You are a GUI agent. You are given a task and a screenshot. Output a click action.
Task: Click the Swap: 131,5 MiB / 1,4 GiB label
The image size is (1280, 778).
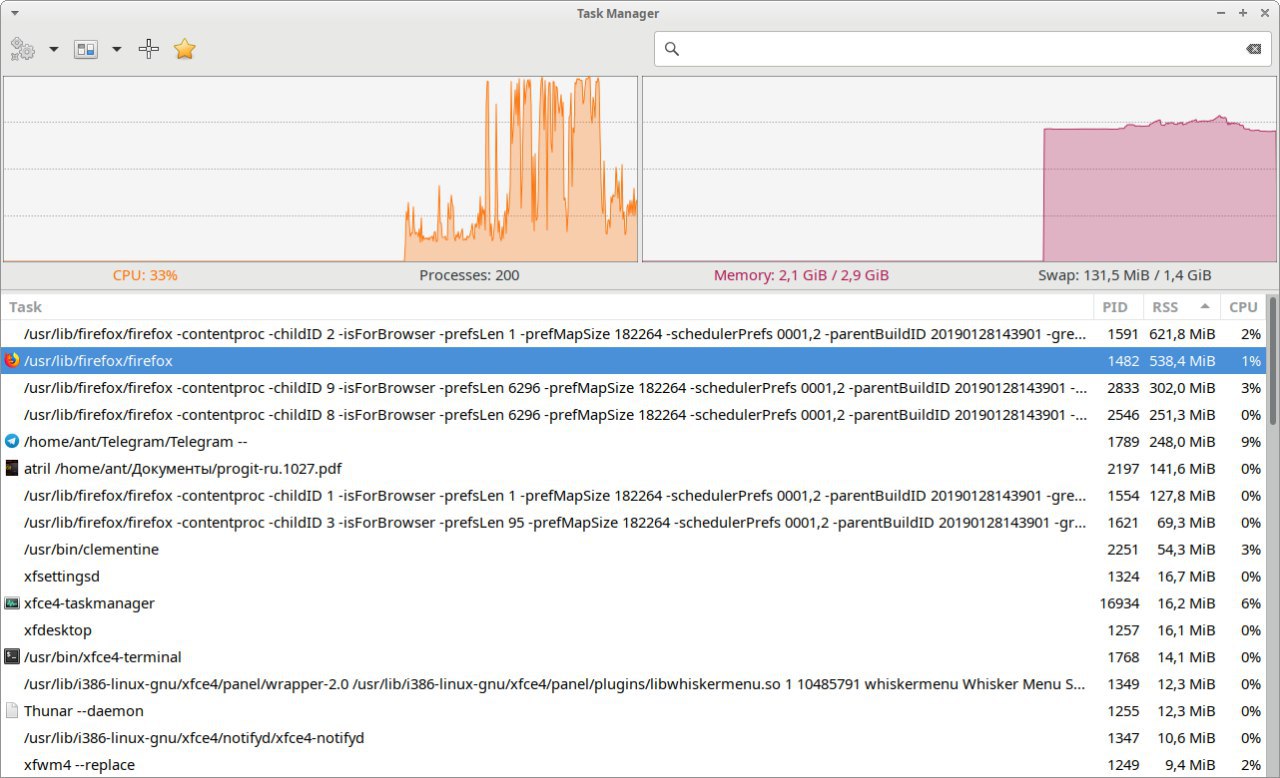click(1125, 275)
